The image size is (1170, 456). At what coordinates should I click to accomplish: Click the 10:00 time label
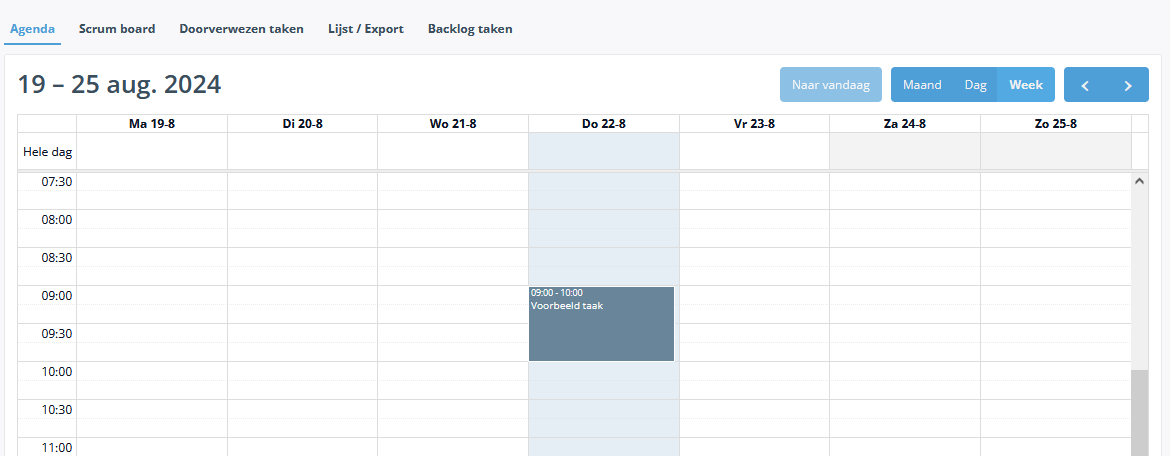click(58, 372)
